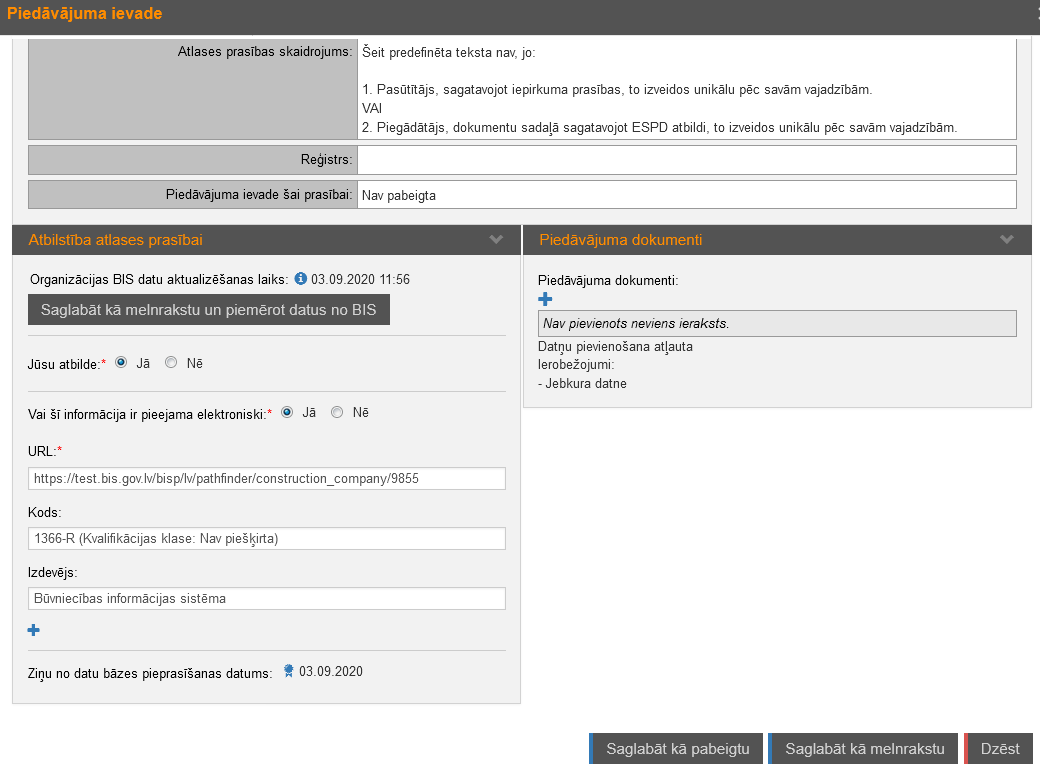This screenshot has width=1040, height=773.
Task: Click the Piedāvājuma ievade šai prasībai value field
Action: pyautogui.click(x=686, y=195)
